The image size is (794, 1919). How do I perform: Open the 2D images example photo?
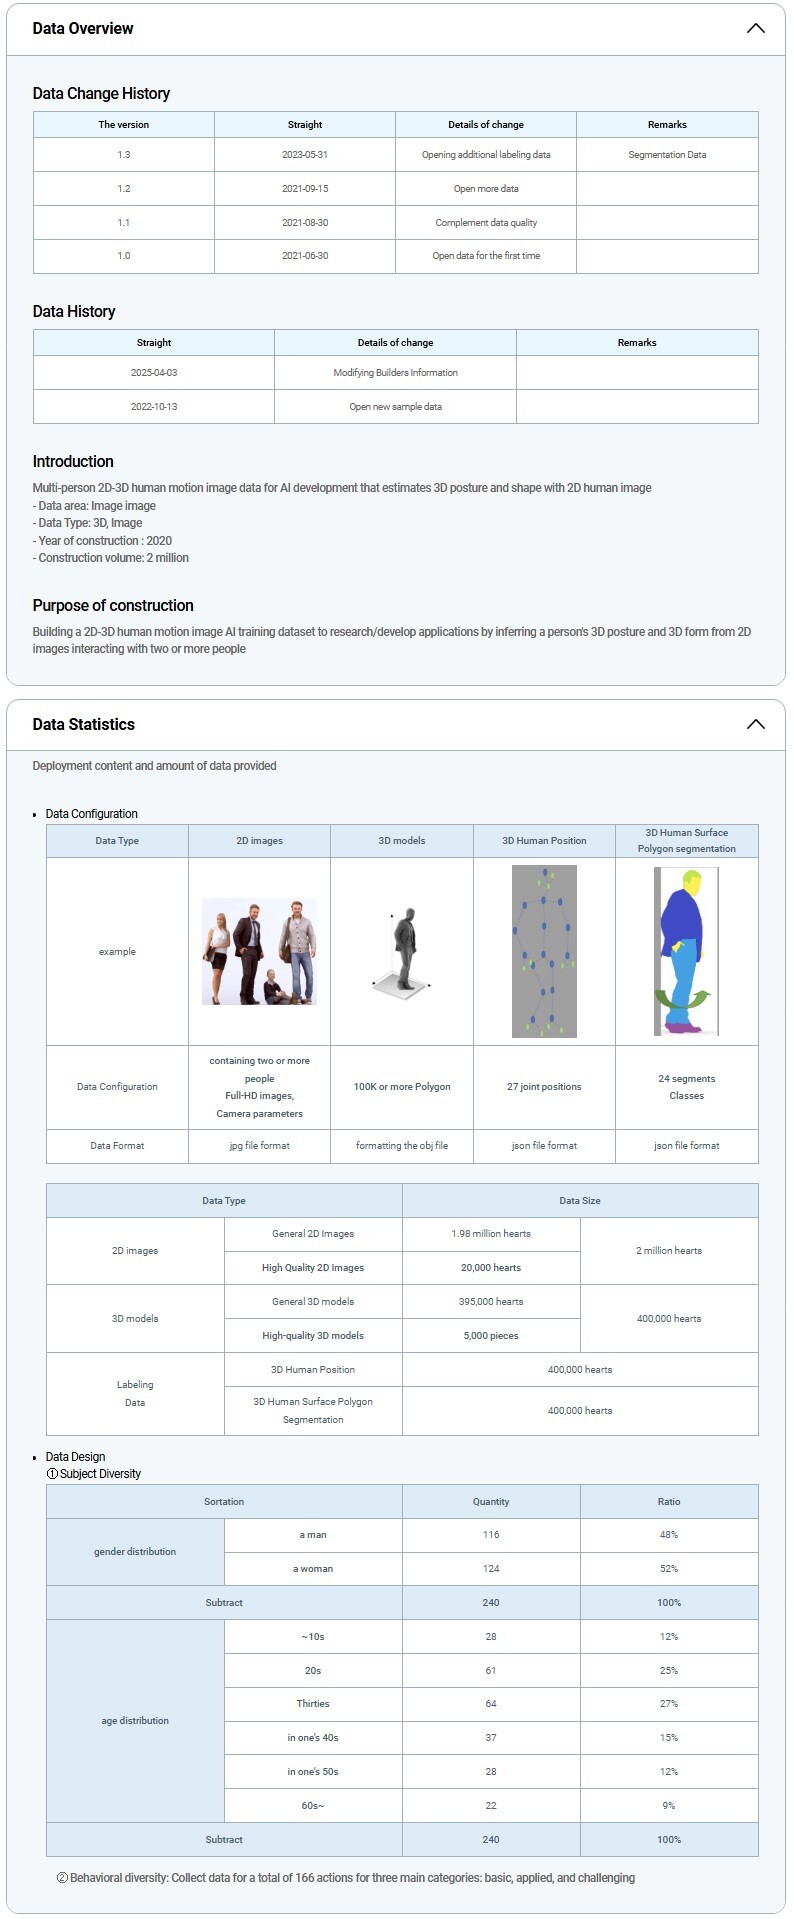(259, 951)
